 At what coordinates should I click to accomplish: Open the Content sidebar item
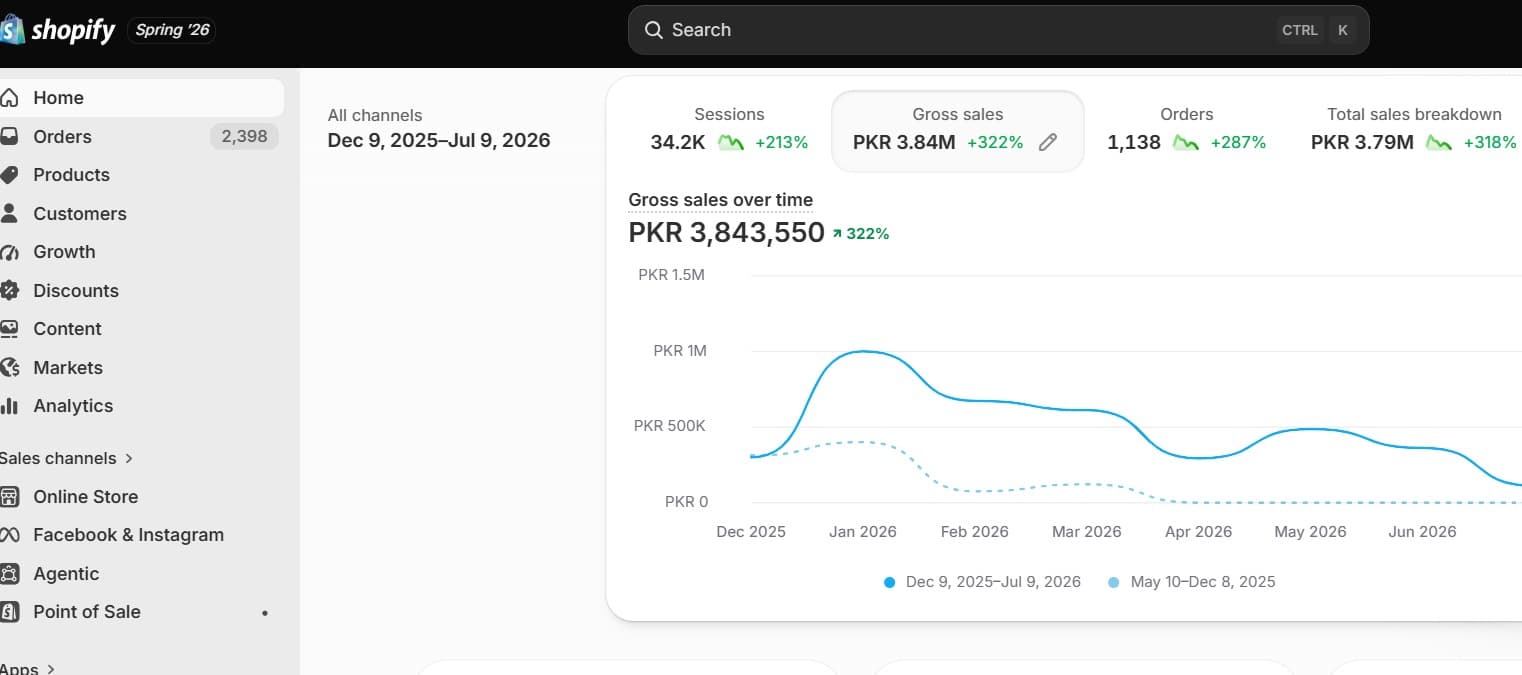pos(142,329)
